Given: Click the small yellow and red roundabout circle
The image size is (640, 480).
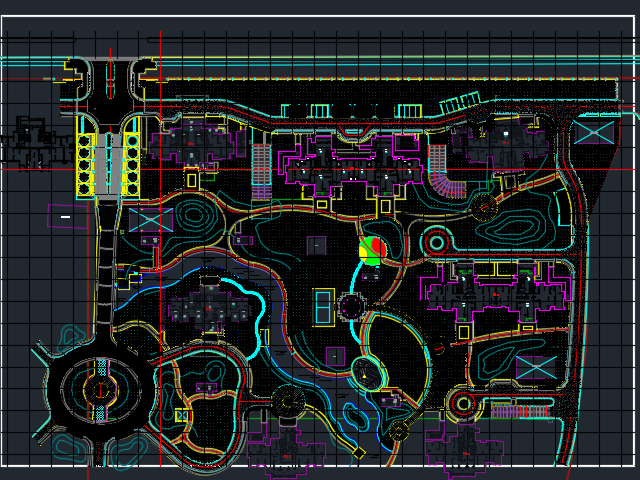Looking at the screenshot, I should 463,404.
